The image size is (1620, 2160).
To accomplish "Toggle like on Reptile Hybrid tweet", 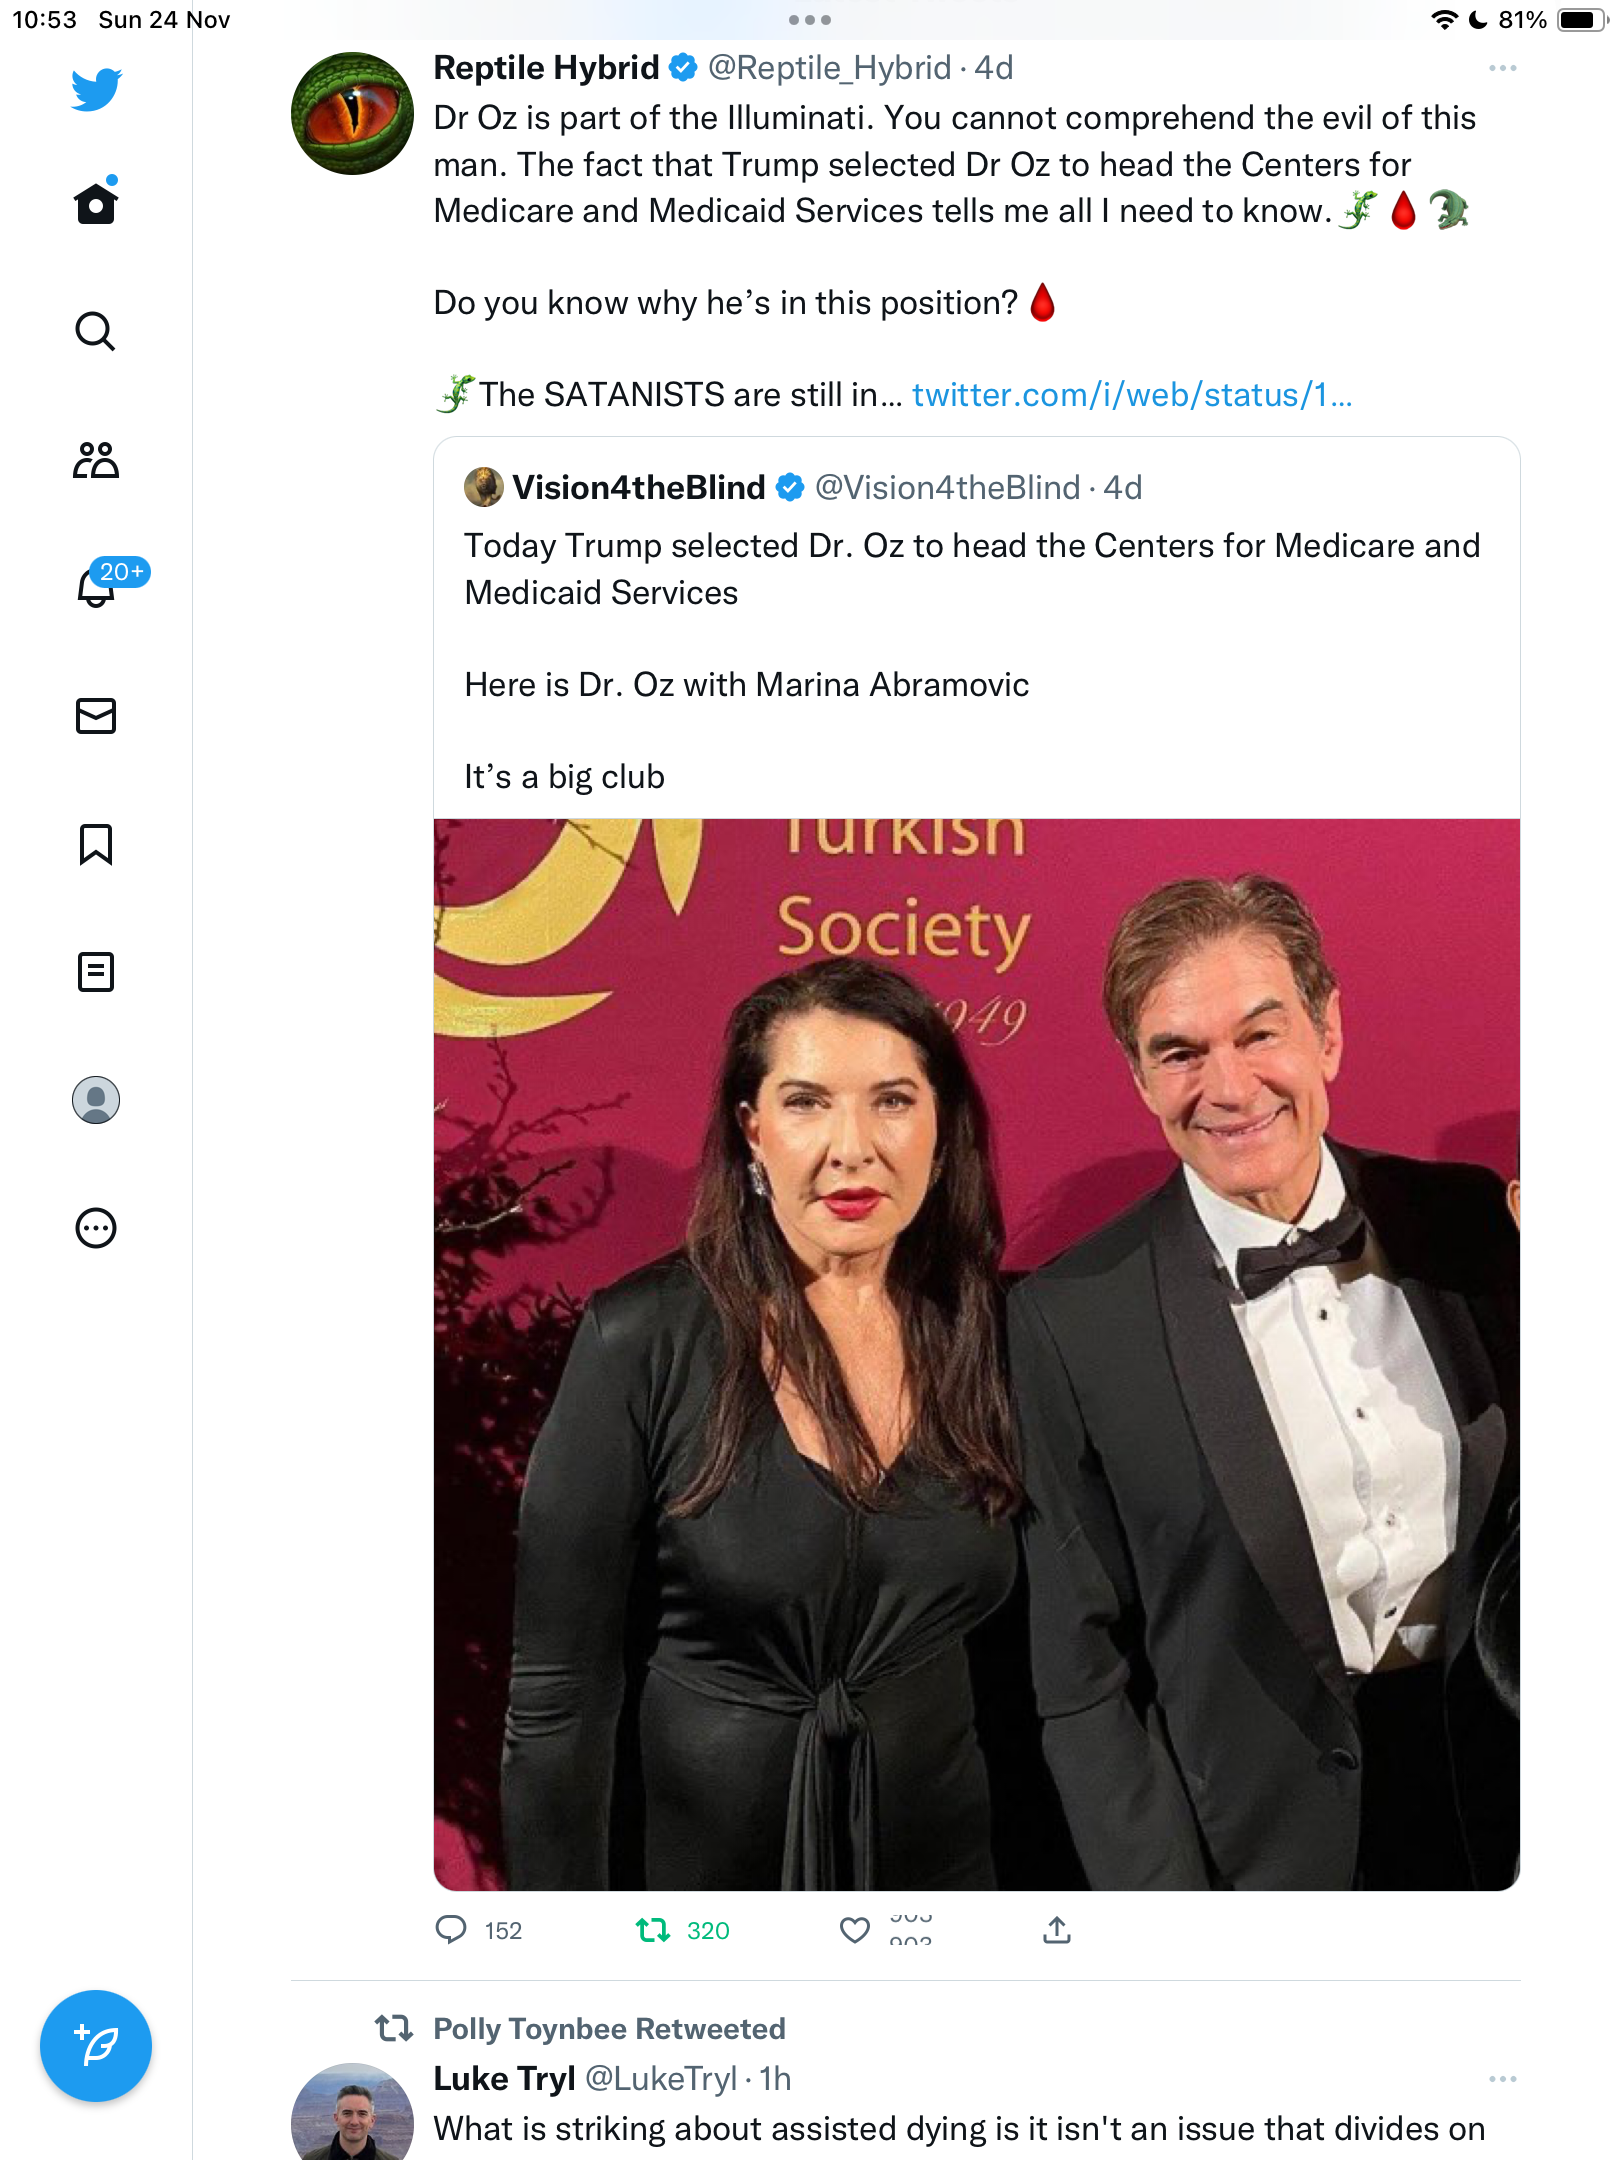I will tap(855, 1930).
